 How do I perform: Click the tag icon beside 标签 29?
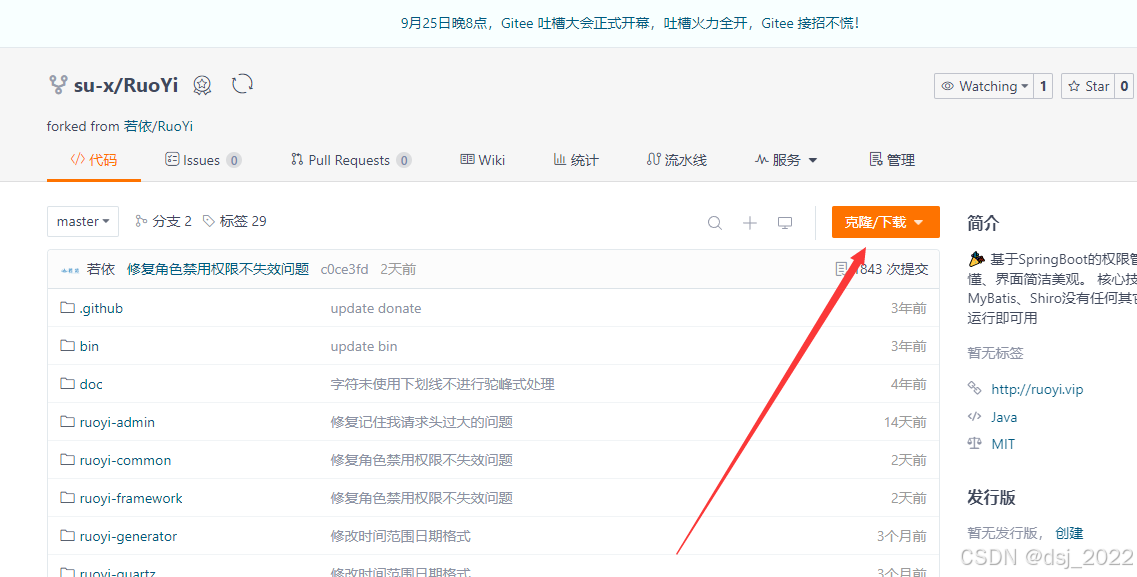tap(209, 221)
